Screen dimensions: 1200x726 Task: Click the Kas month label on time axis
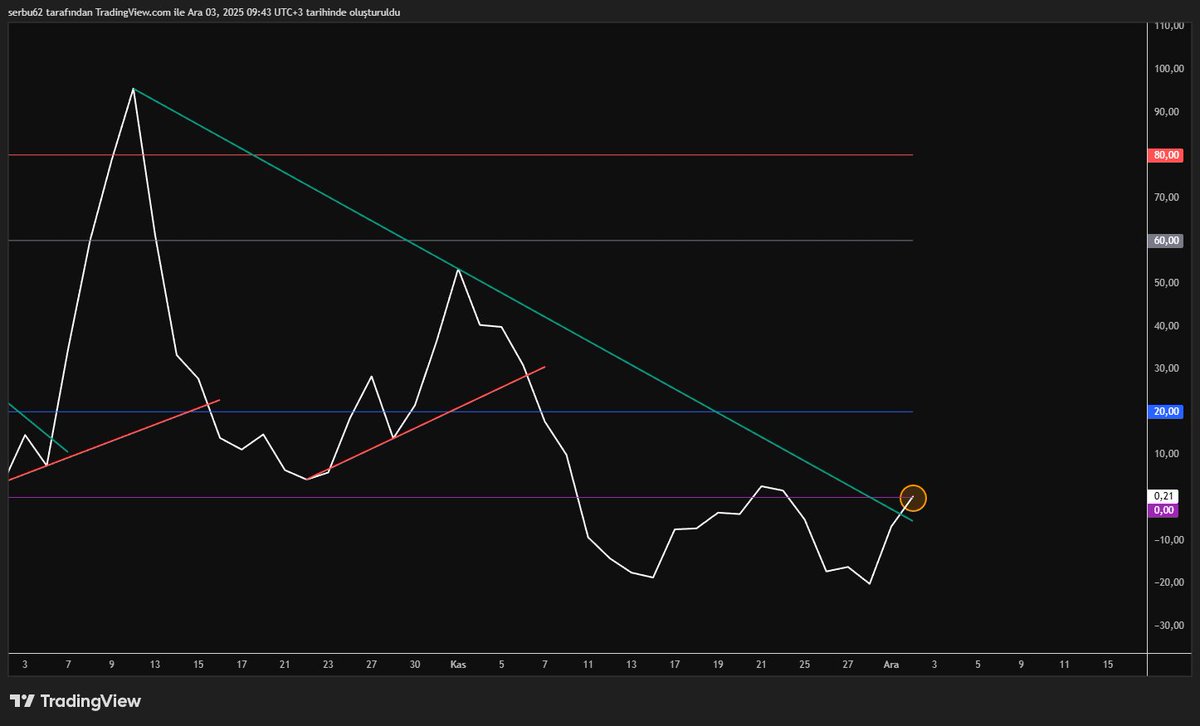click(x=459, y=664)
